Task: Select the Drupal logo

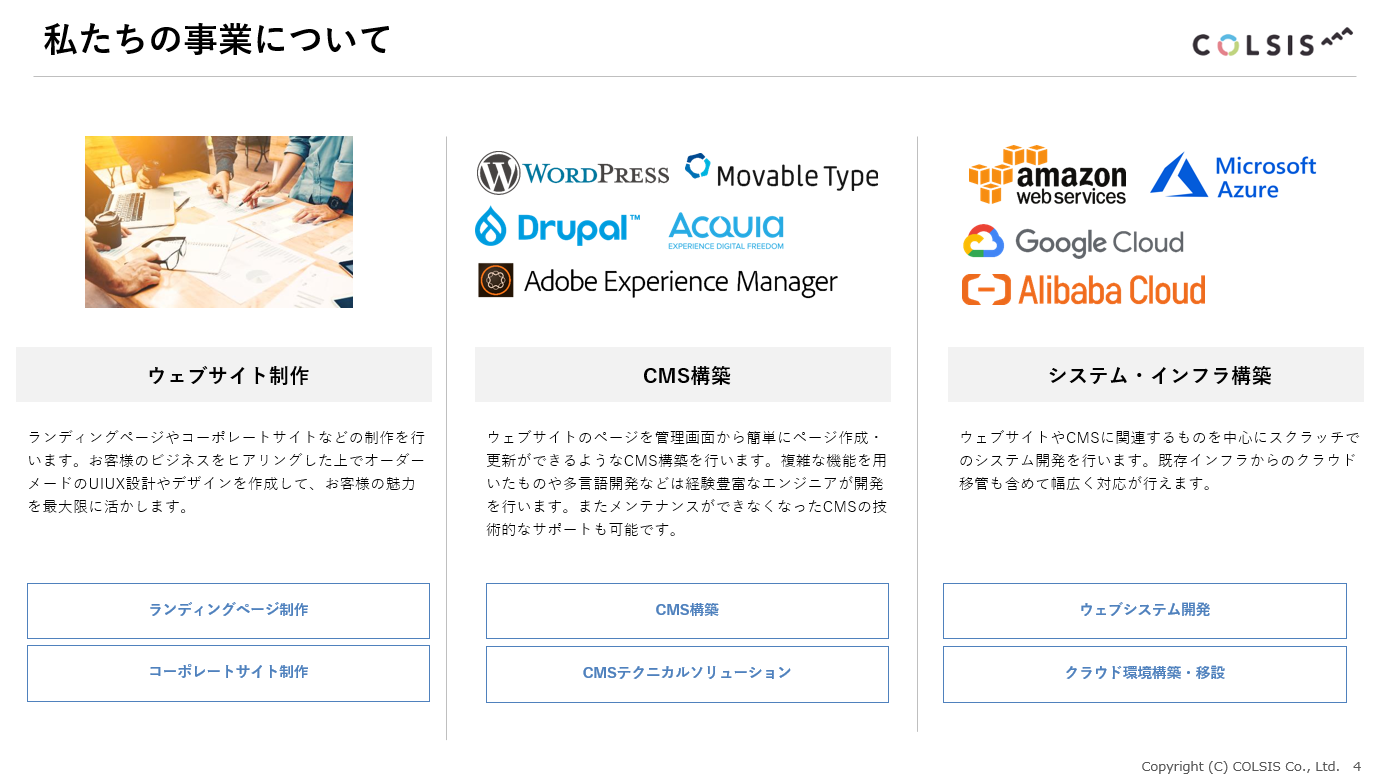Action: [x=557, y=228]
